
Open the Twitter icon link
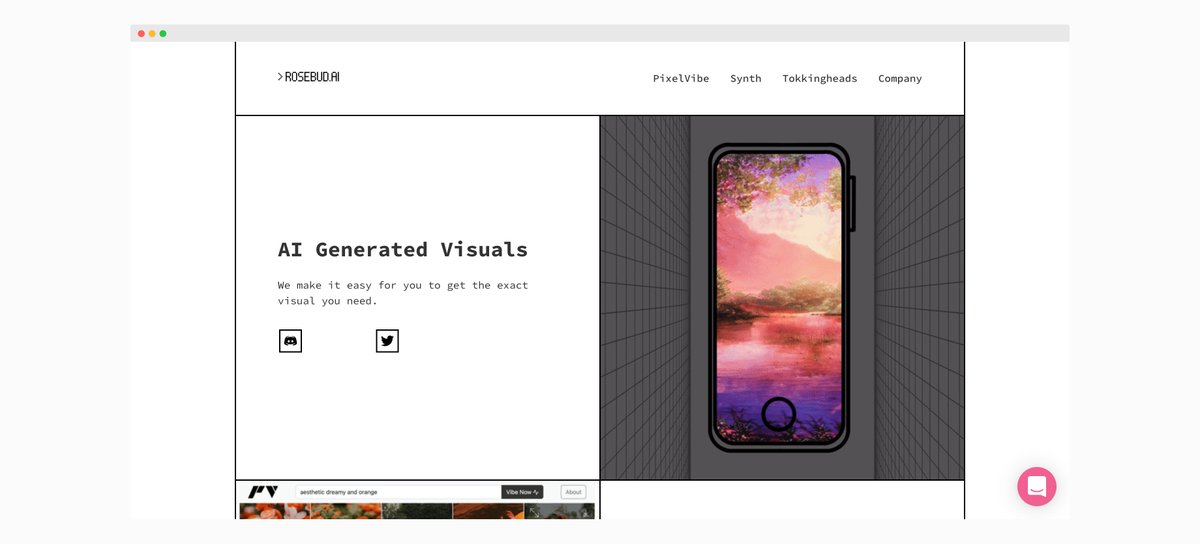[387, 341]
